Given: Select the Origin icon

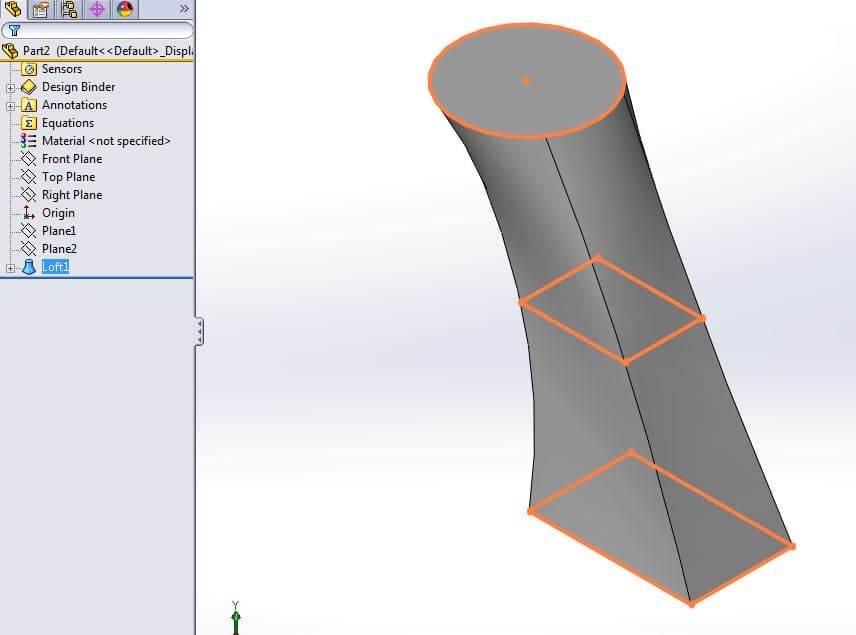Looking at the screenshot, I should click(28, 213).
